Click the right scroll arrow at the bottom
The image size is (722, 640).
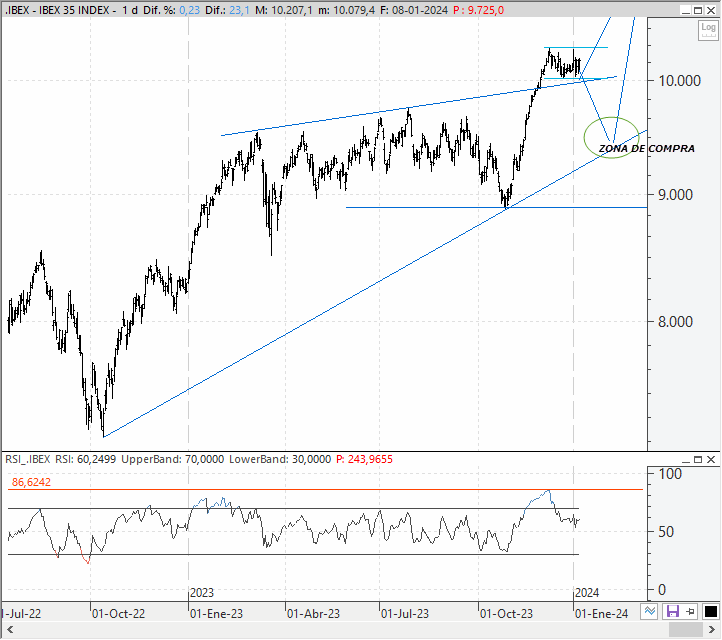(711, 630)
